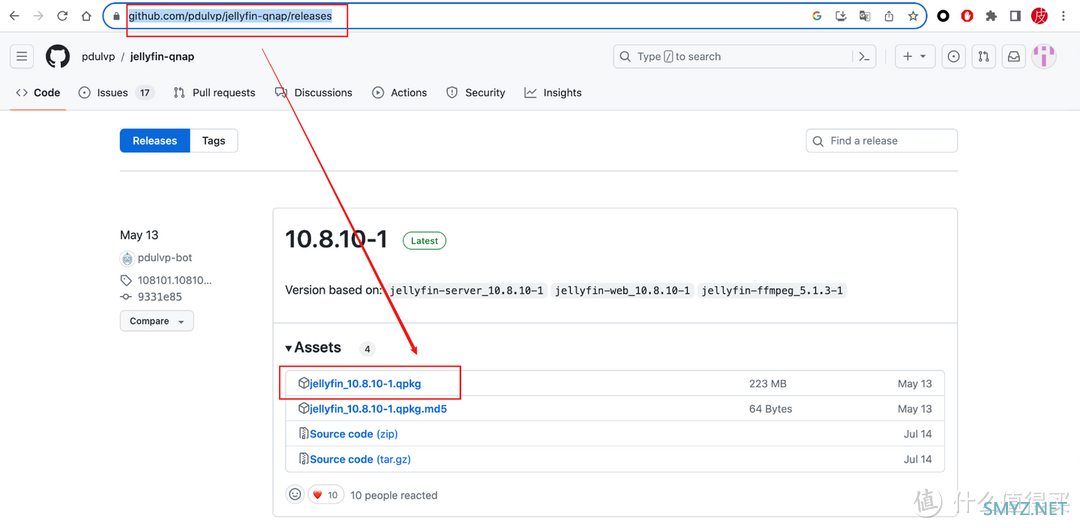The image size is (1080, 528).
Task: Bookmark this page with the star icon
Action: (913, 16)
